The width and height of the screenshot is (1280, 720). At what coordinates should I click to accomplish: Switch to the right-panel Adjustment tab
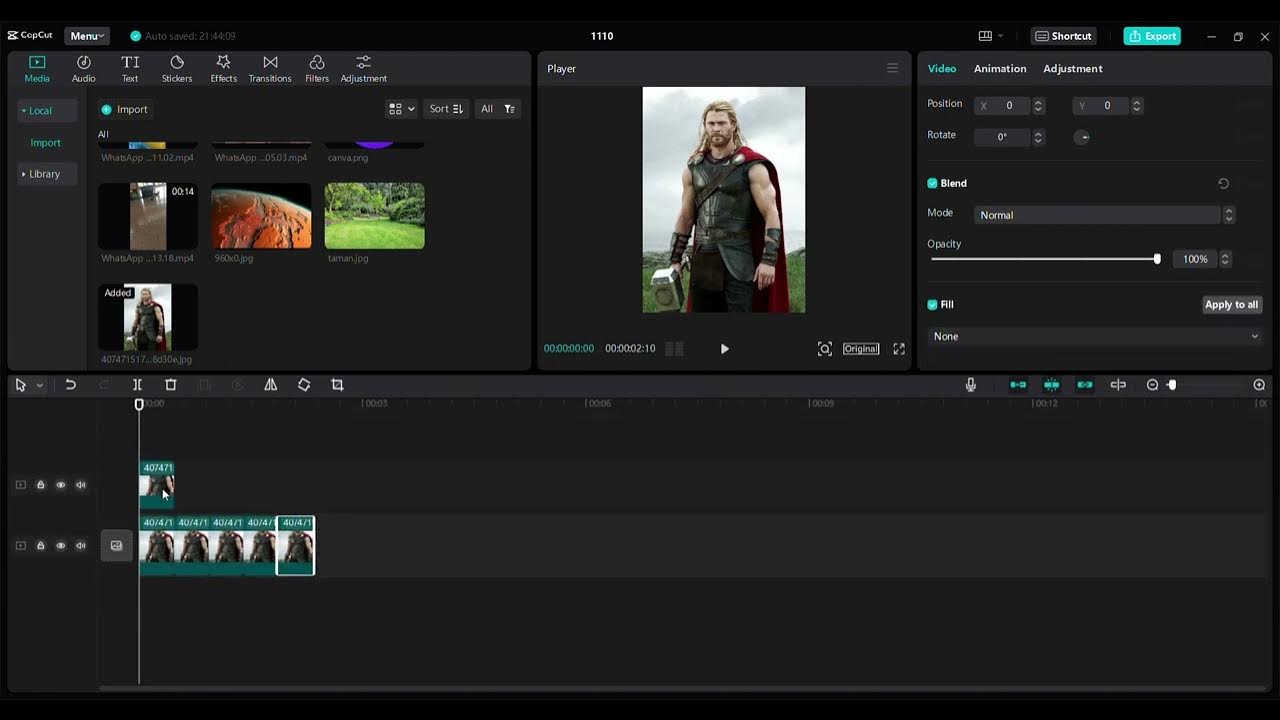pyautogui.click(x=1073, y=69)
